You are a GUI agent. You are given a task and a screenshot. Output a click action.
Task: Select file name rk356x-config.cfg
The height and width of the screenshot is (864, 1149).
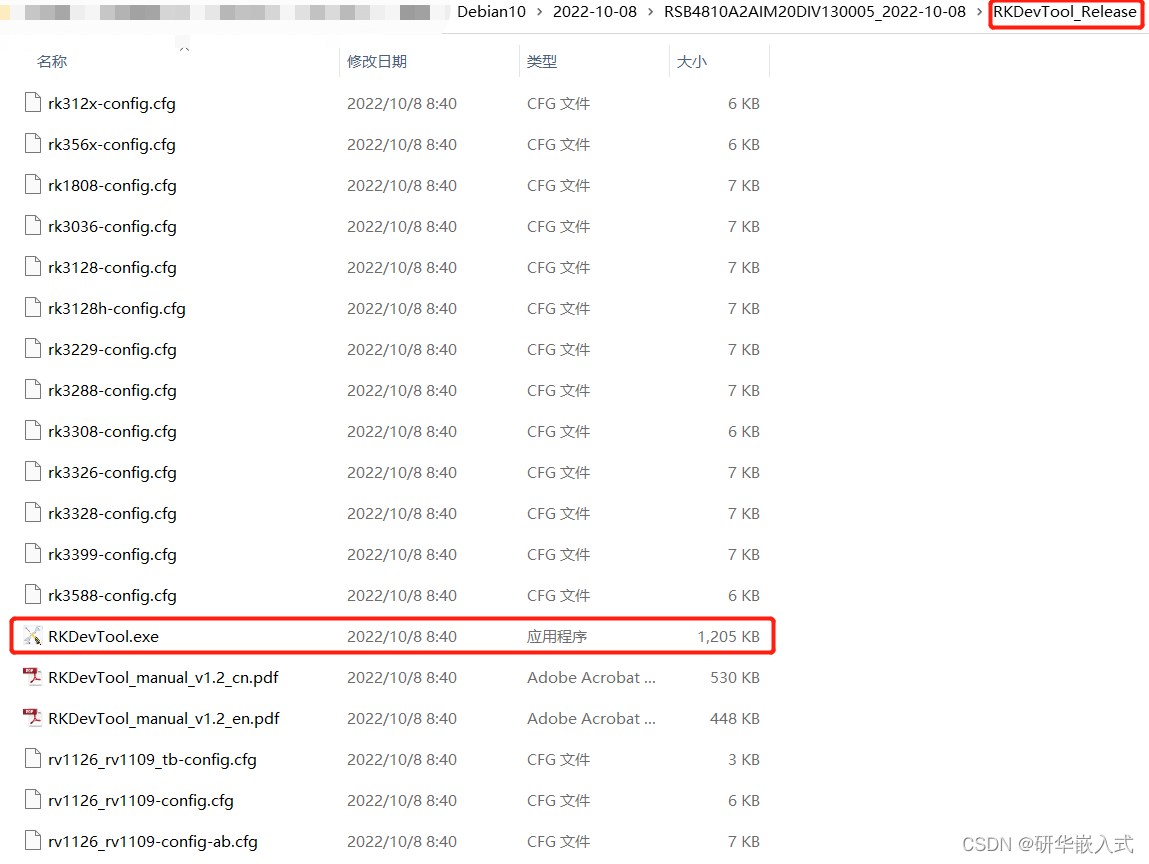tap(112, 144)
